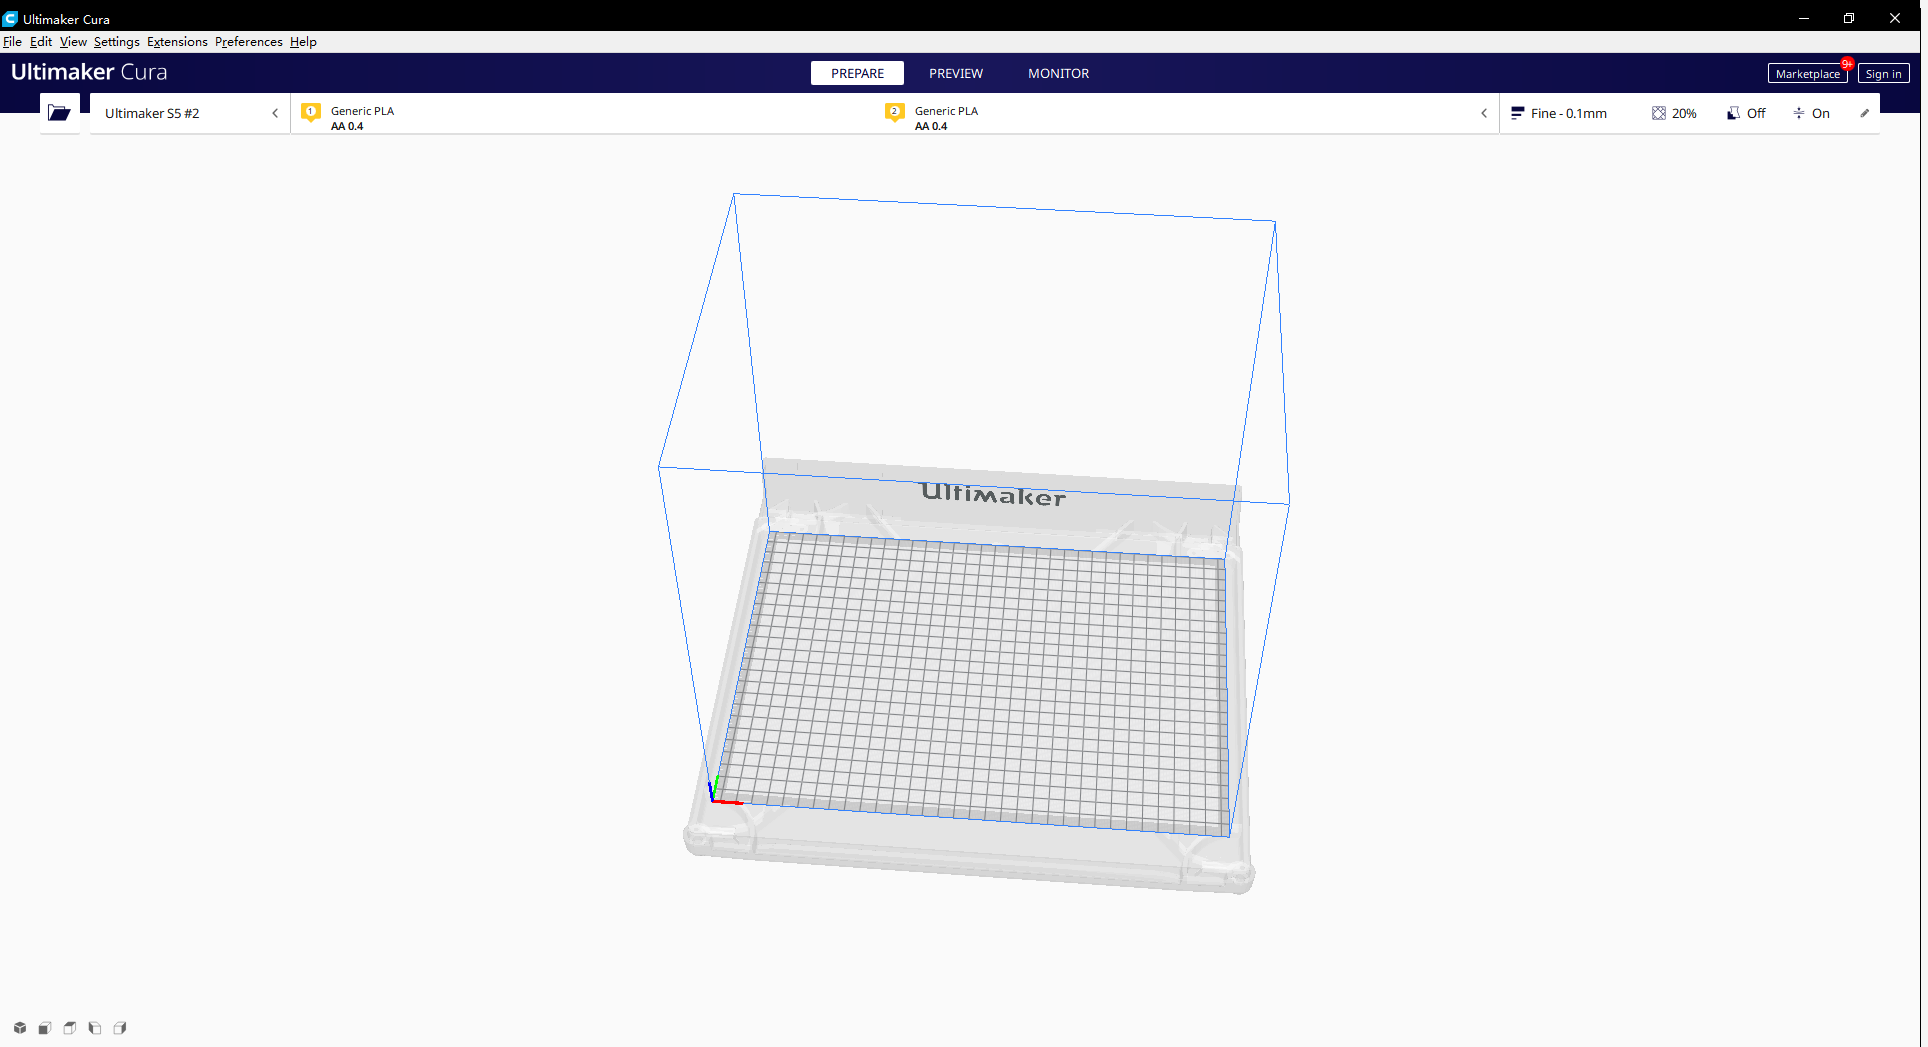
Task: Close the Ultimaker Cura window
Action: tap(1895, 18)
